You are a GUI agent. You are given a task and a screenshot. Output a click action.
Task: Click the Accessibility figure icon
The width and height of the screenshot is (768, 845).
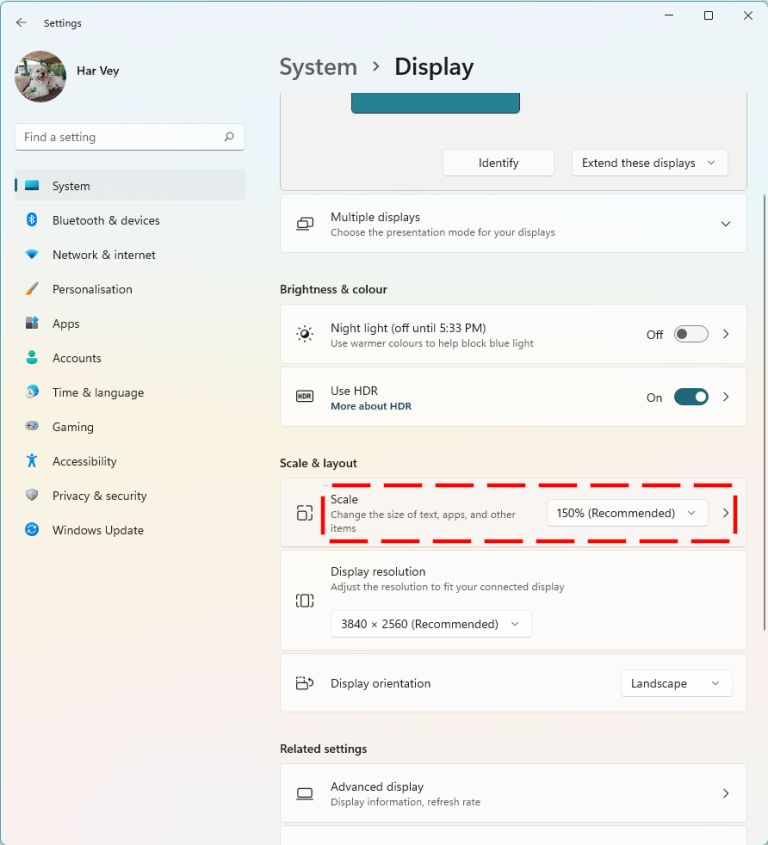32,461
